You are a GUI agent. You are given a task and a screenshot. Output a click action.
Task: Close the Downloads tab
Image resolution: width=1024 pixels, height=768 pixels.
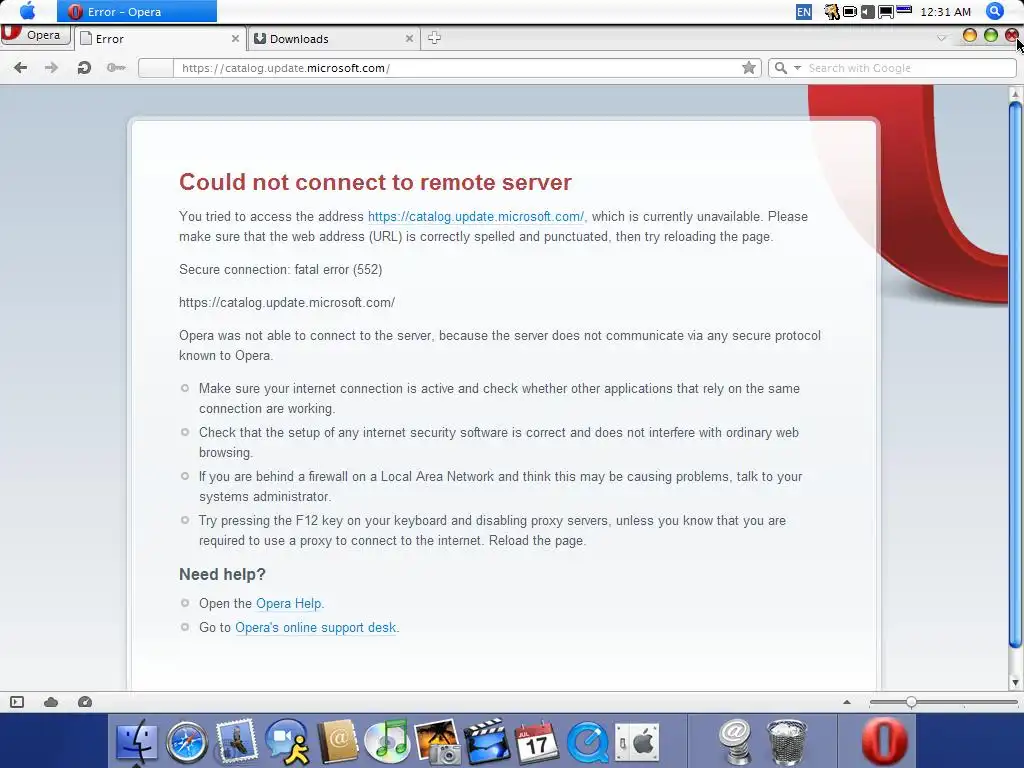tap(409, 39)
